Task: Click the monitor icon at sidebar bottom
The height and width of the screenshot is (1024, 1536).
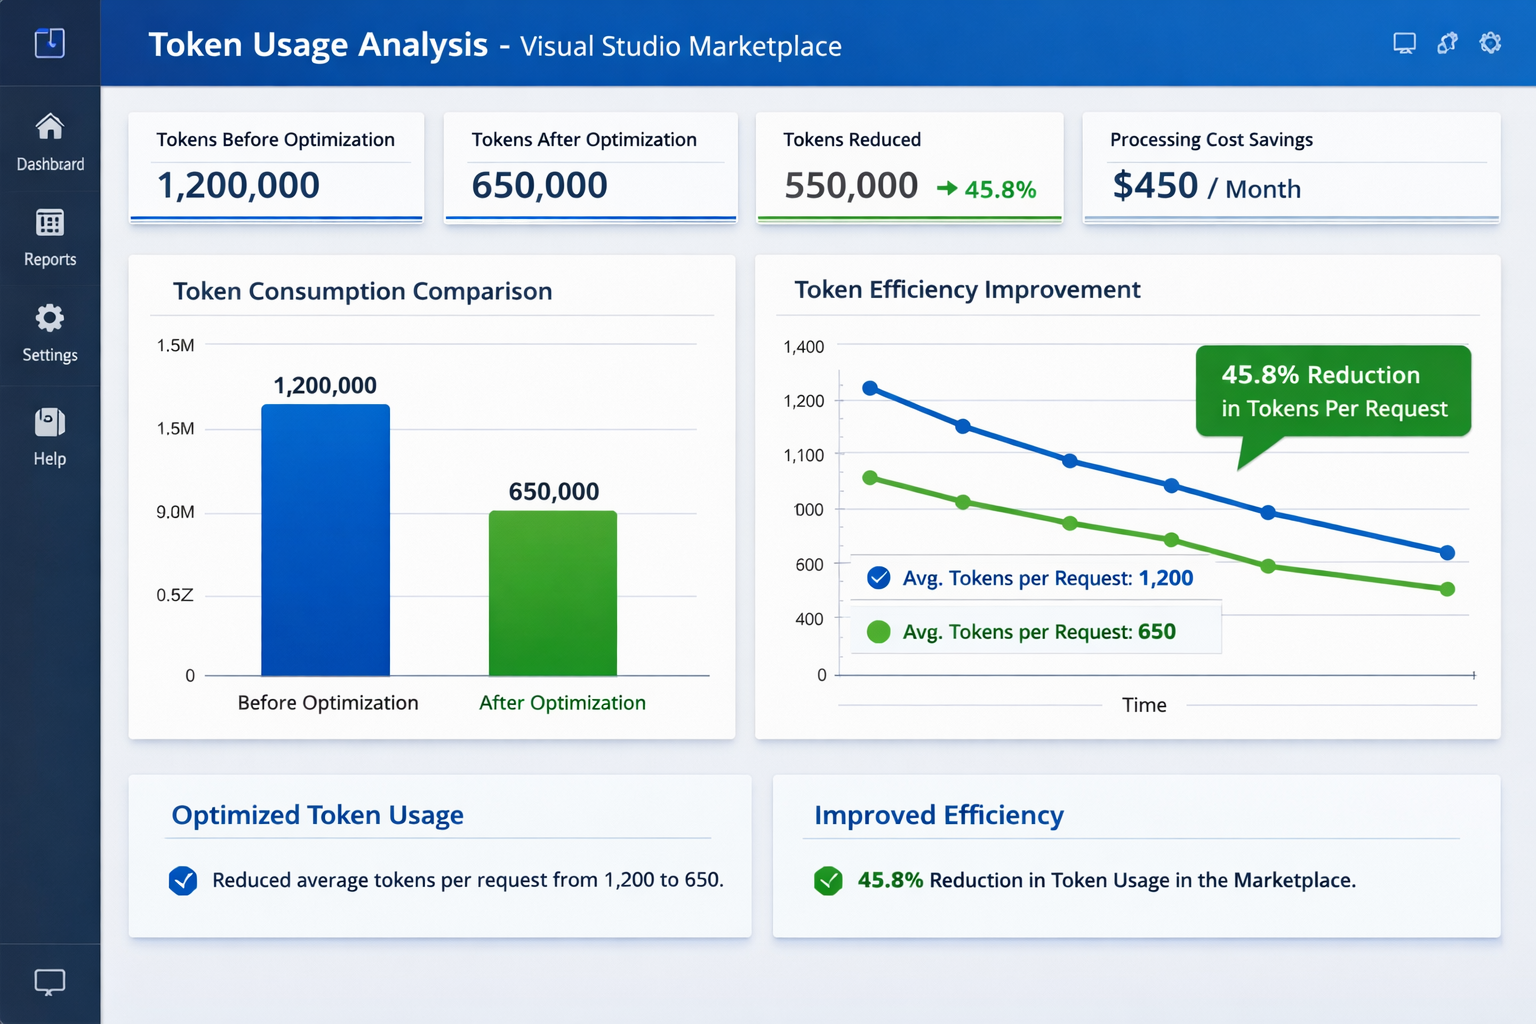Action: [x=50, y=982]
